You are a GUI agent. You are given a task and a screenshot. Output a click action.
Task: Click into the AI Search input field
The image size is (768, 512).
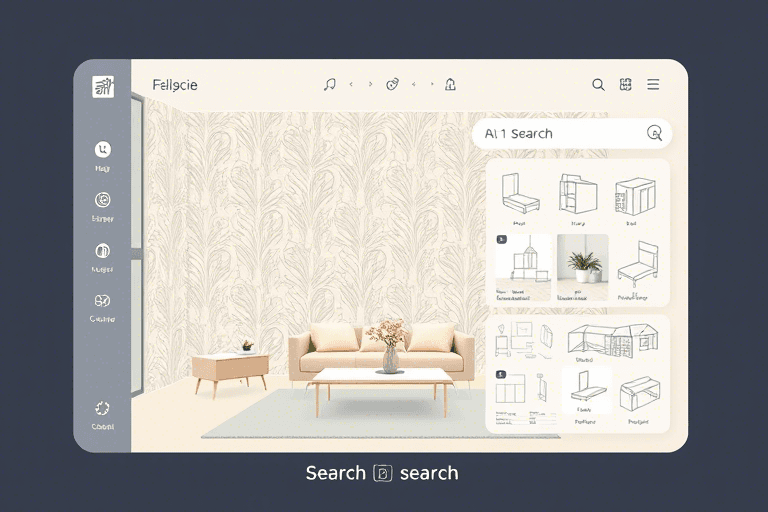[x=560, y=133]
